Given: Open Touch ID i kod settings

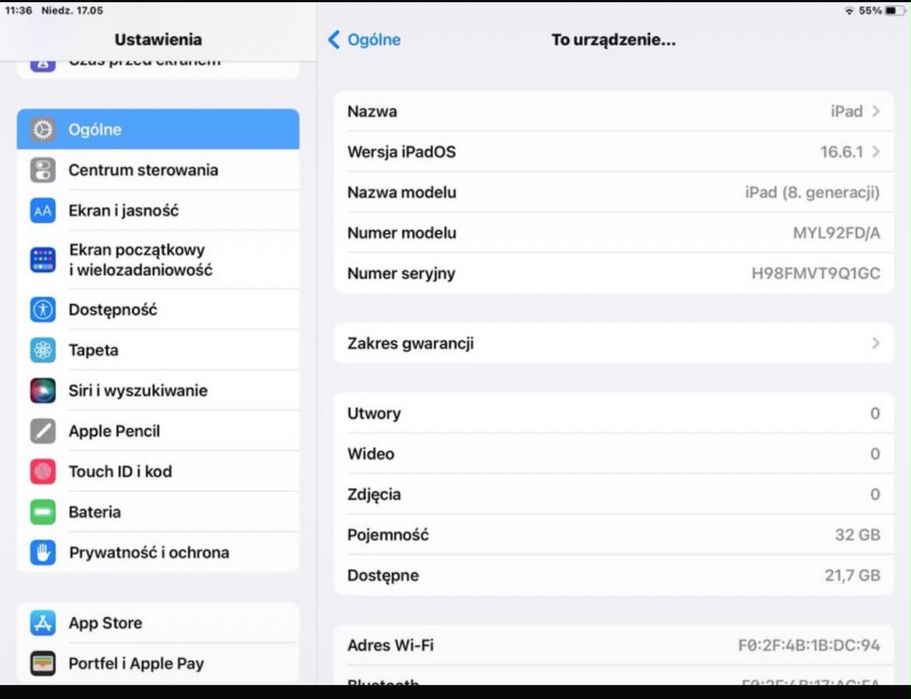Looking at the screenshot, I should pos(158,471).
